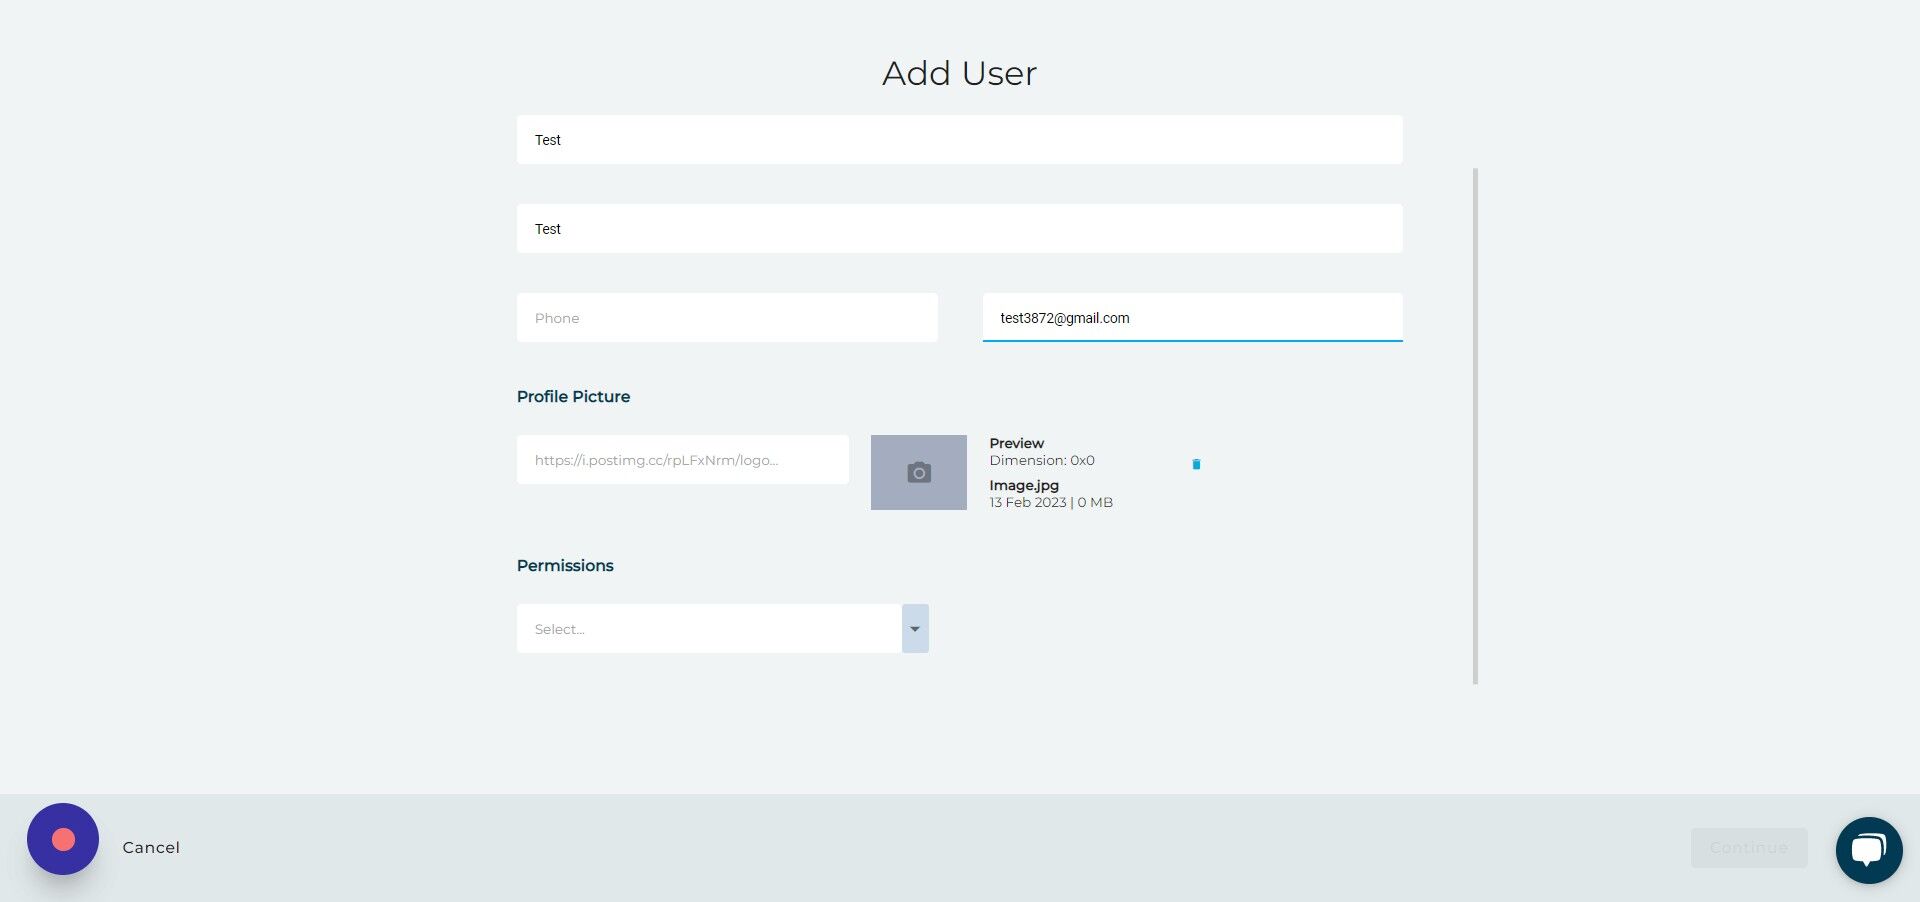Click the Profile Picture section heading
The height and width of the screenshot is (902, 1920).
coord(573,396)
